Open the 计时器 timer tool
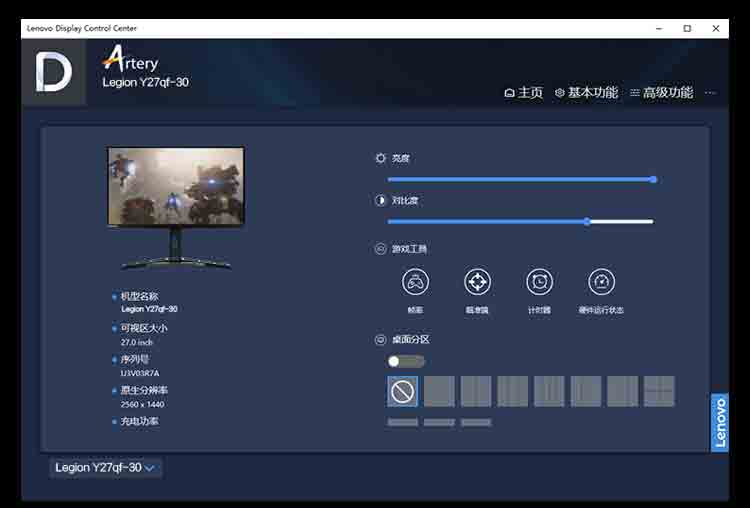Viewport: 750px width, 508px height. [539, 282]
